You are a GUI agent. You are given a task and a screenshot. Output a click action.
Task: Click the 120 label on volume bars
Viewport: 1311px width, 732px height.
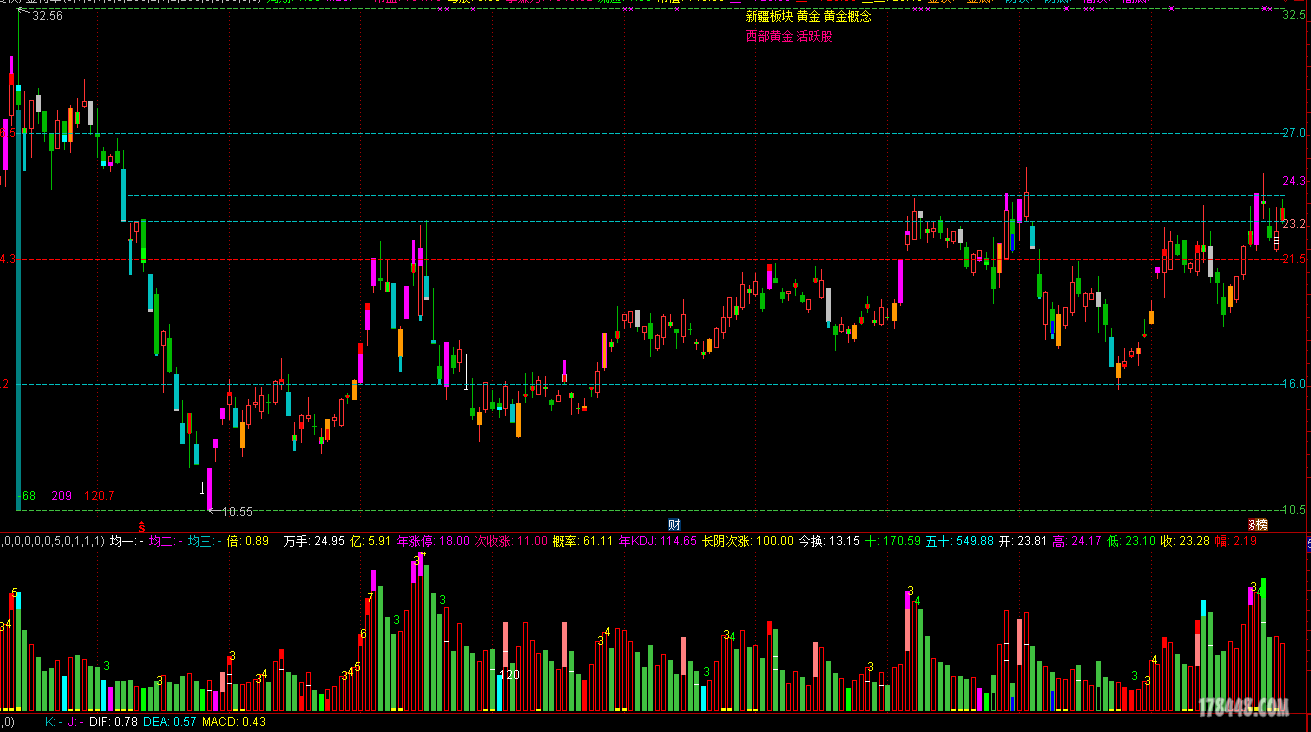510,675
